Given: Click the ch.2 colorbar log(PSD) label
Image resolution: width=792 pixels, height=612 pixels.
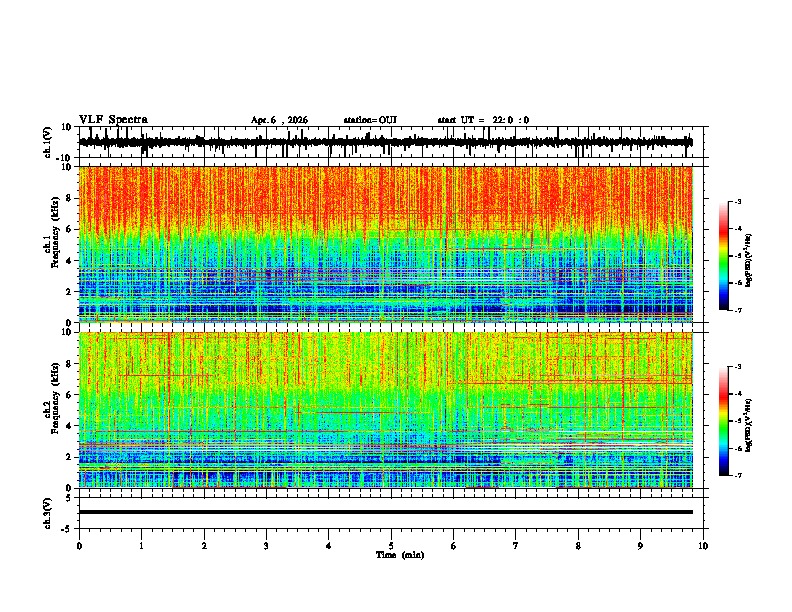Looking at the screenshot, I should 749,425.
